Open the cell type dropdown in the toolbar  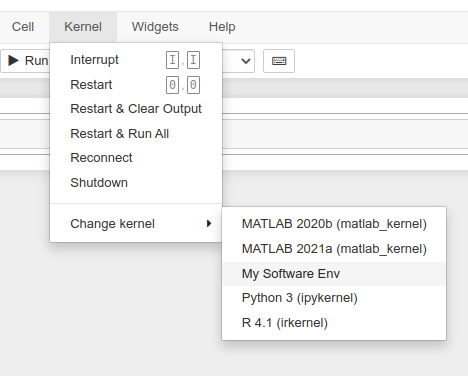point(239,61)
